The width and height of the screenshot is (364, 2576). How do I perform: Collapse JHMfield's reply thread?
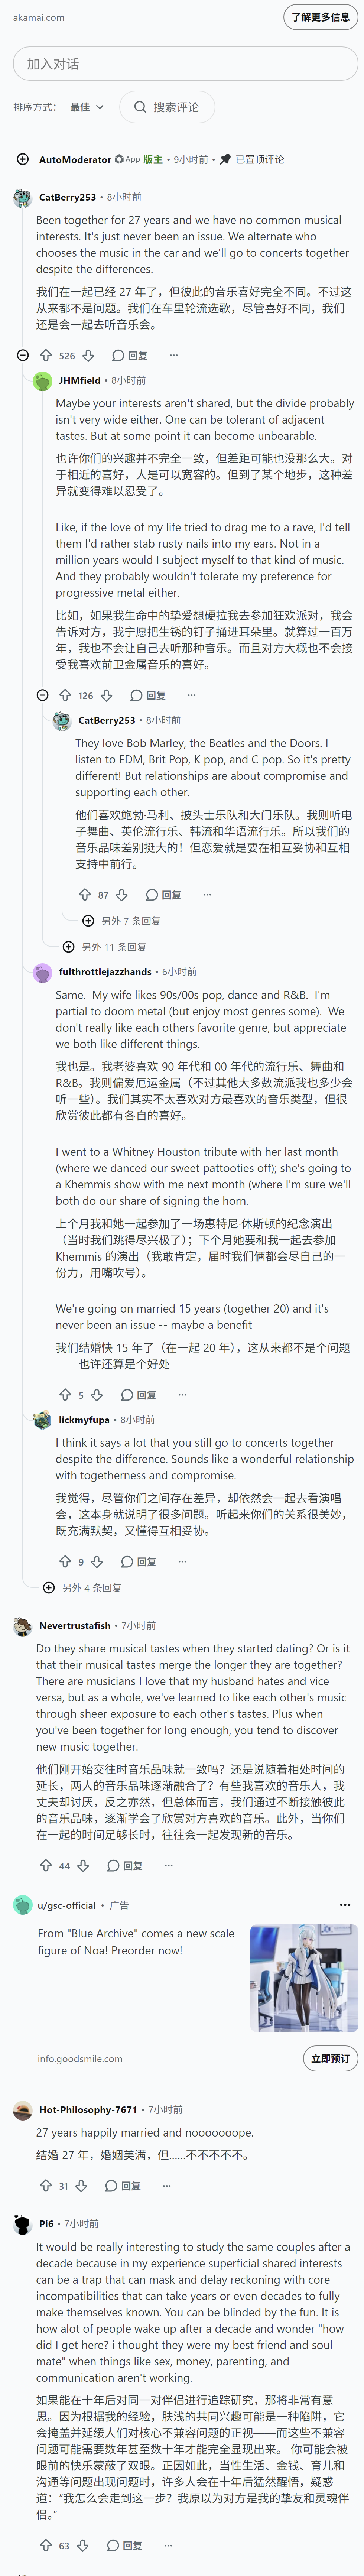point(42,695)
